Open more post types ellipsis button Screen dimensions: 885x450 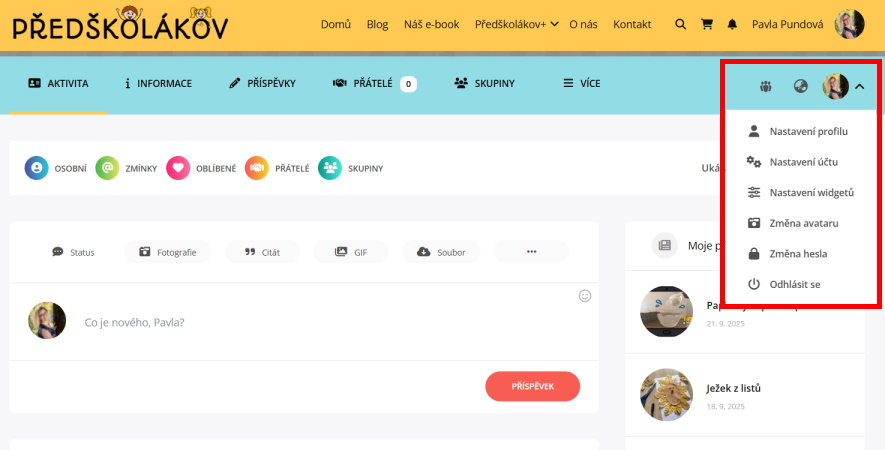[531, 252]
